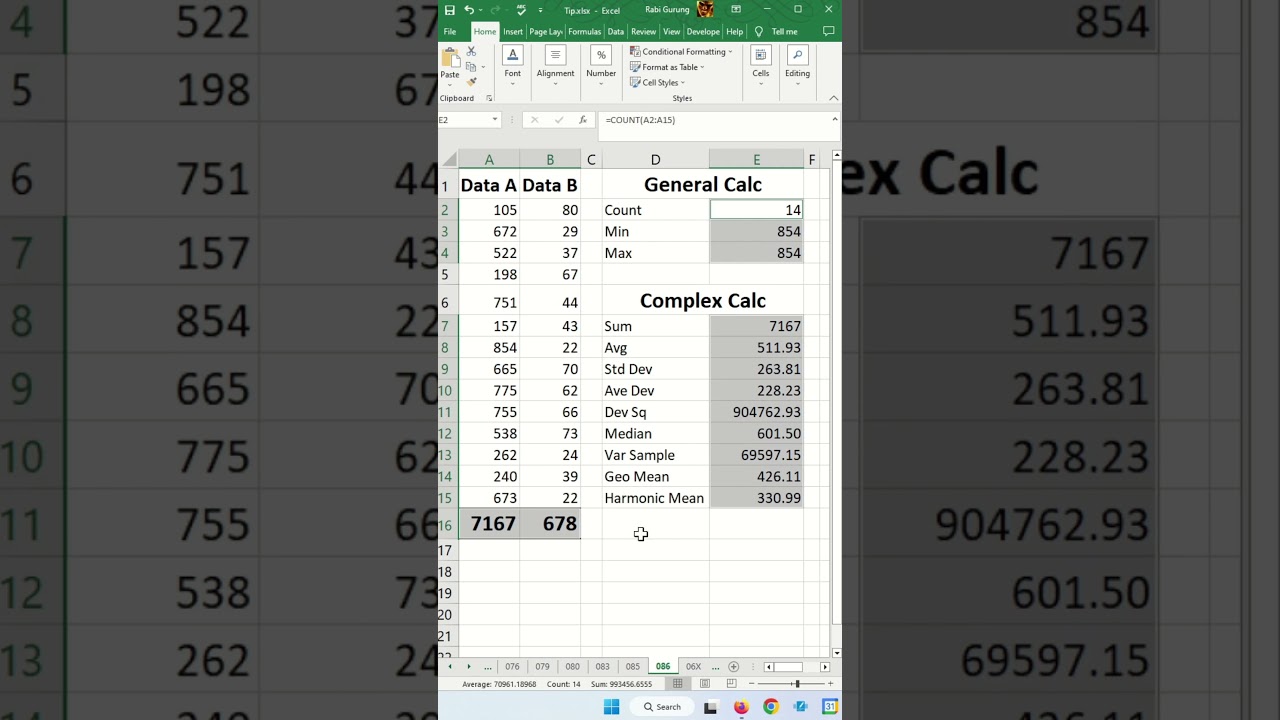Open the File menu
Screen dimensions: 1280x720
tap(450, 32)
